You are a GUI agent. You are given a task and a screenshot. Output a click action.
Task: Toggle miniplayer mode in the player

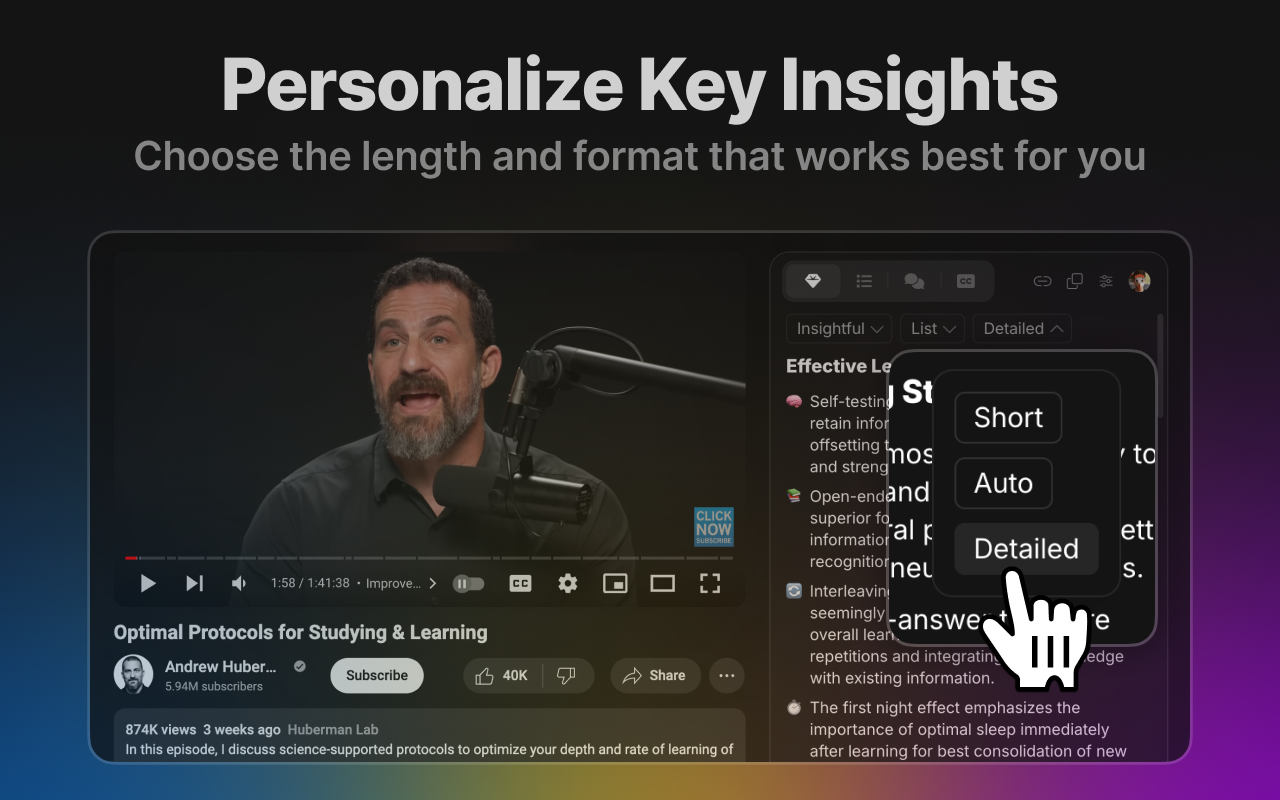click(615, 583)
